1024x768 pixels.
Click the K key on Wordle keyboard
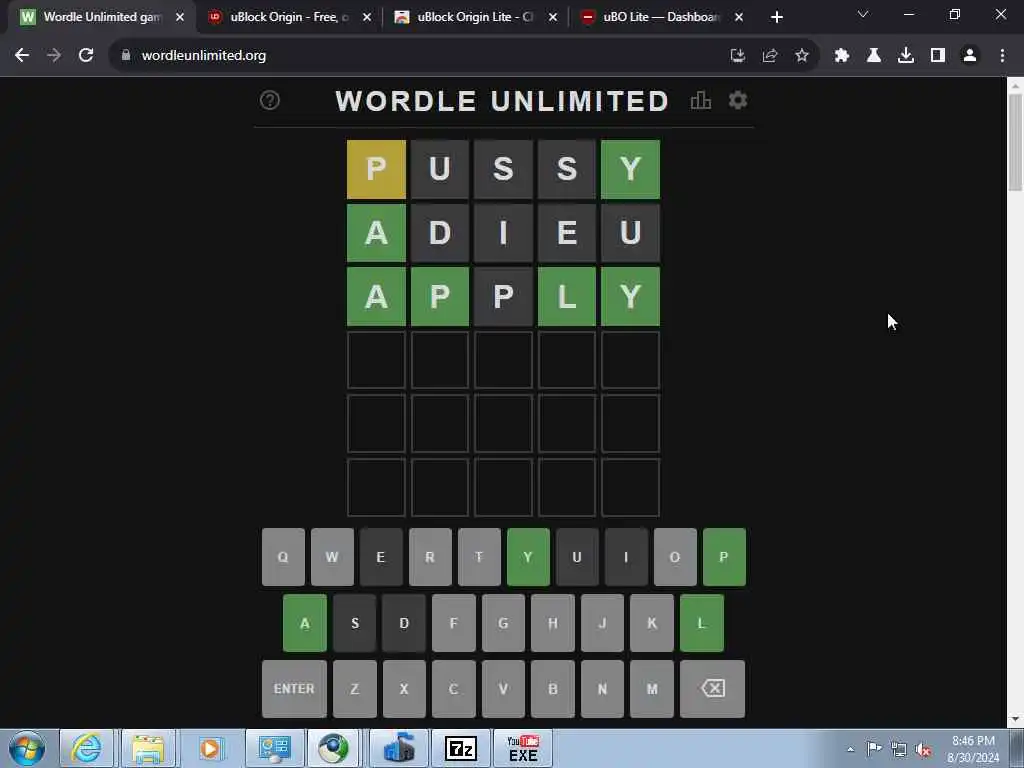(x=652, y=623)
